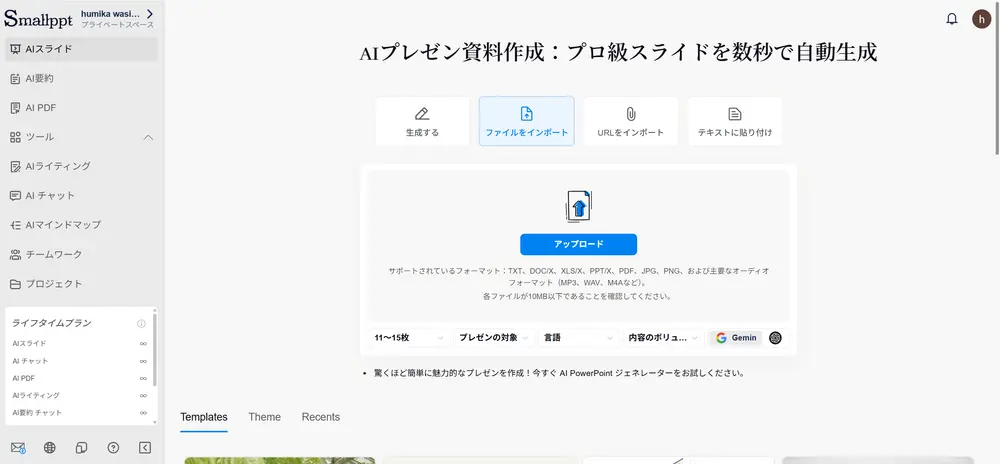Open プロジェクト in the sidebar
This screenshot has width=1000, height=464.
tap(82, 284)
